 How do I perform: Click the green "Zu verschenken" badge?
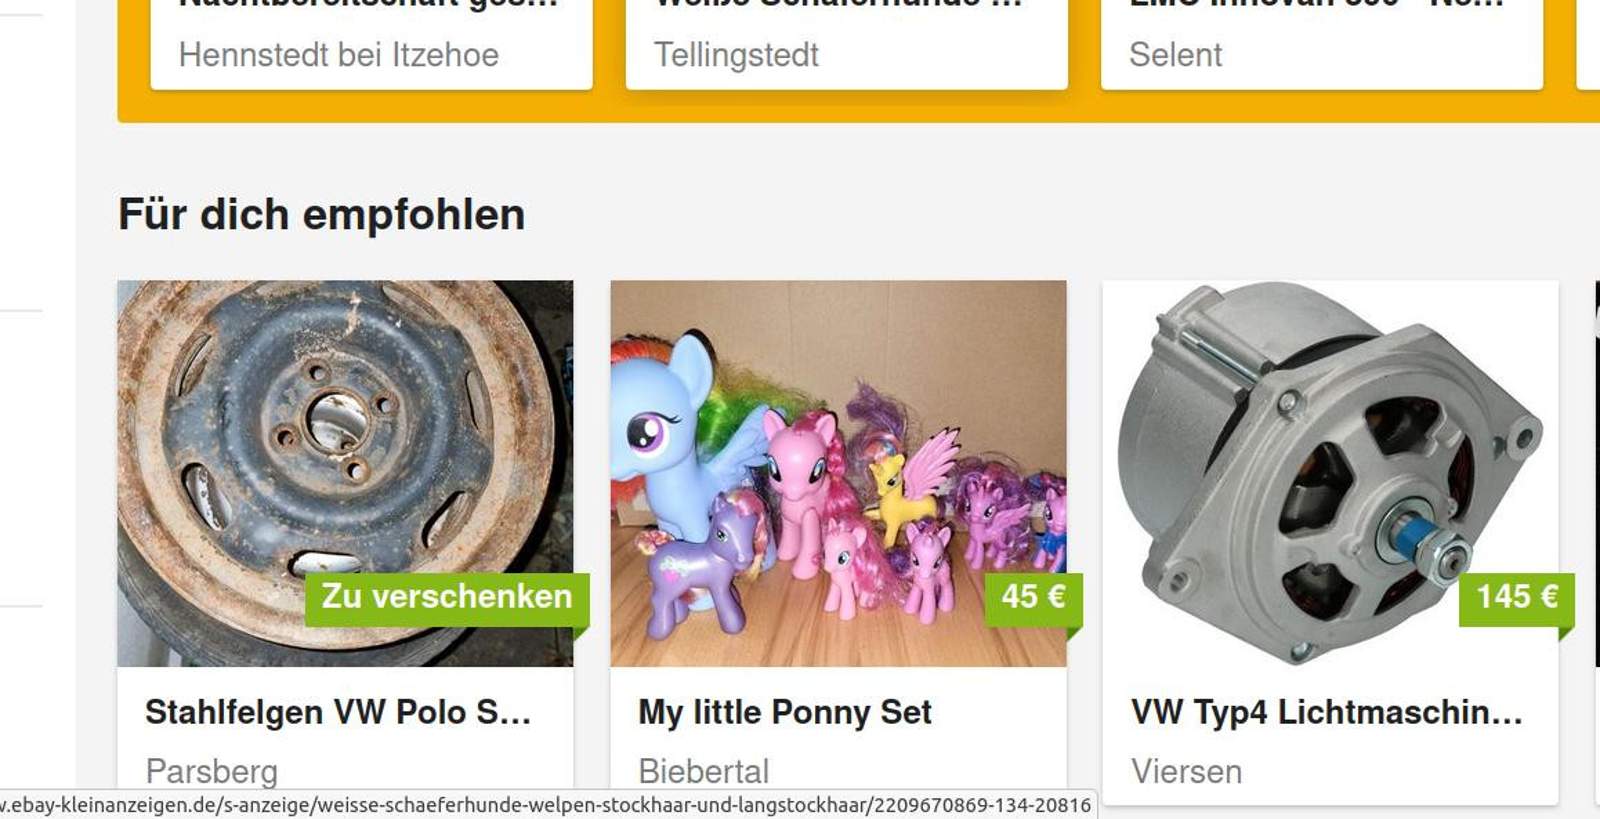446,597
